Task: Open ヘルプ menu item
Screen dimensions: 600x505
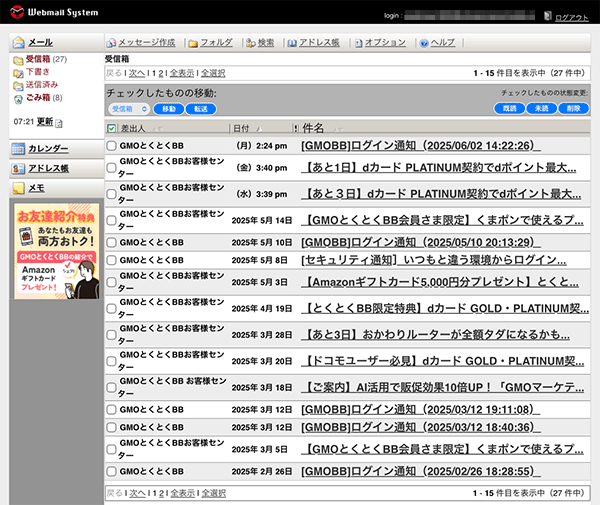Action: (443, 42)
